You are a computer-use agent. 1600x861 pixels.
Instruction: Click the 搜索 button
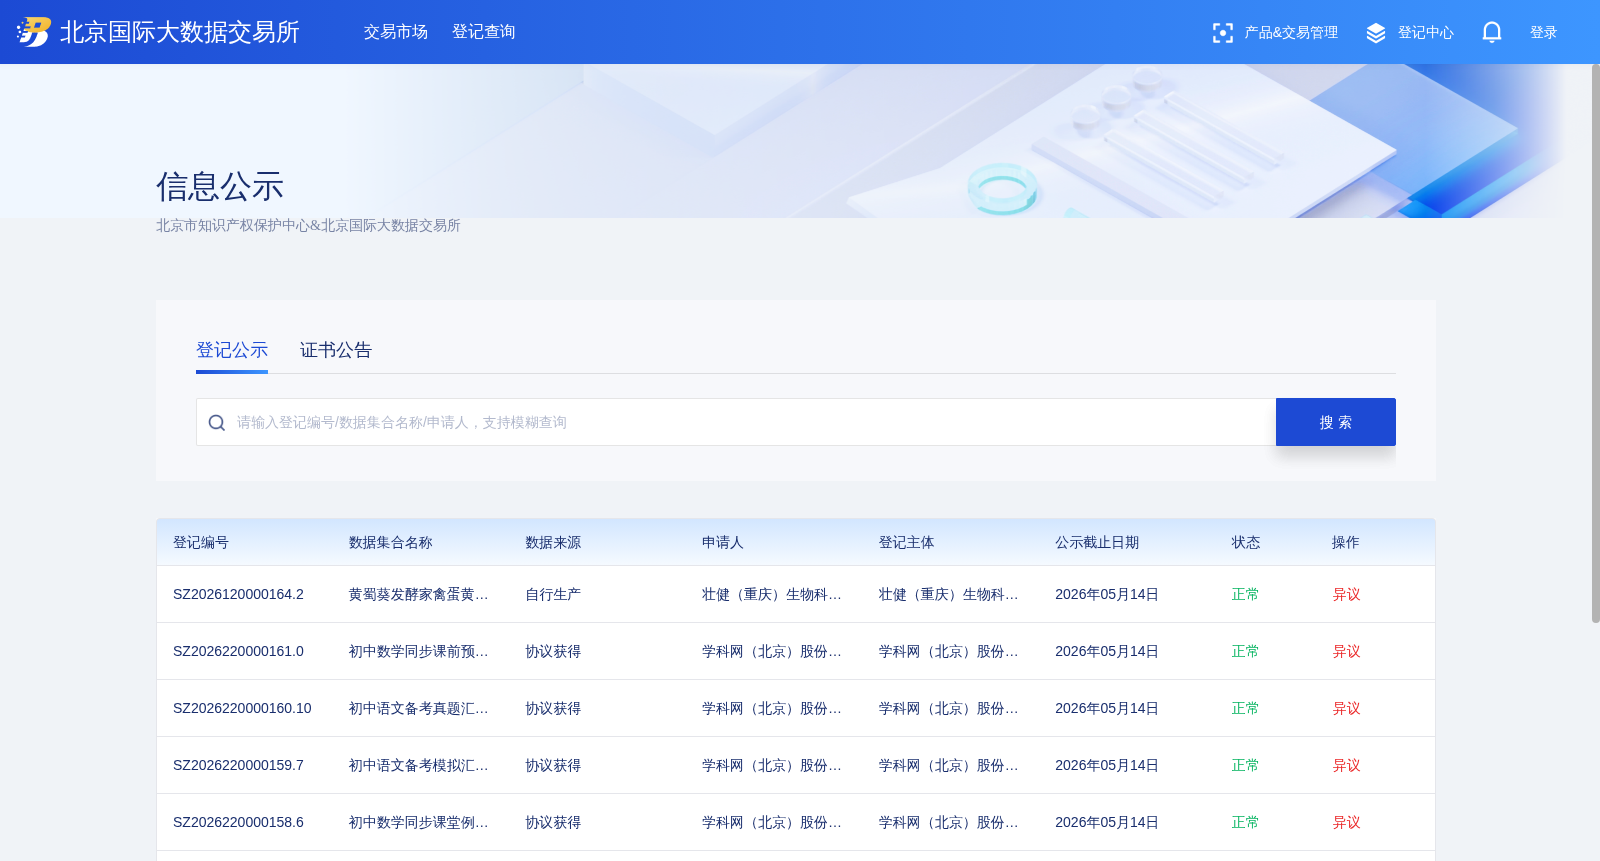coord(1336,422)
